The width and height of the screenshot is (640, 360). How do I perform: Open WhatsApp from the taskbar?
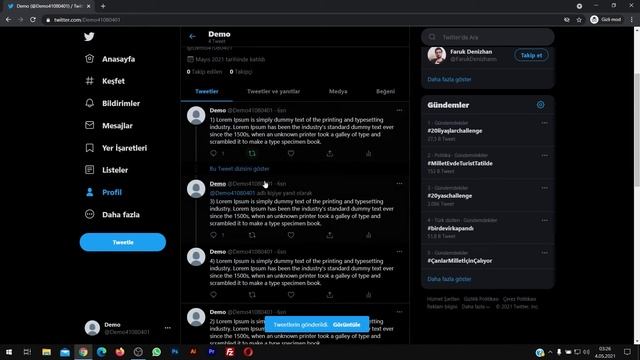[x=156, y=352]
